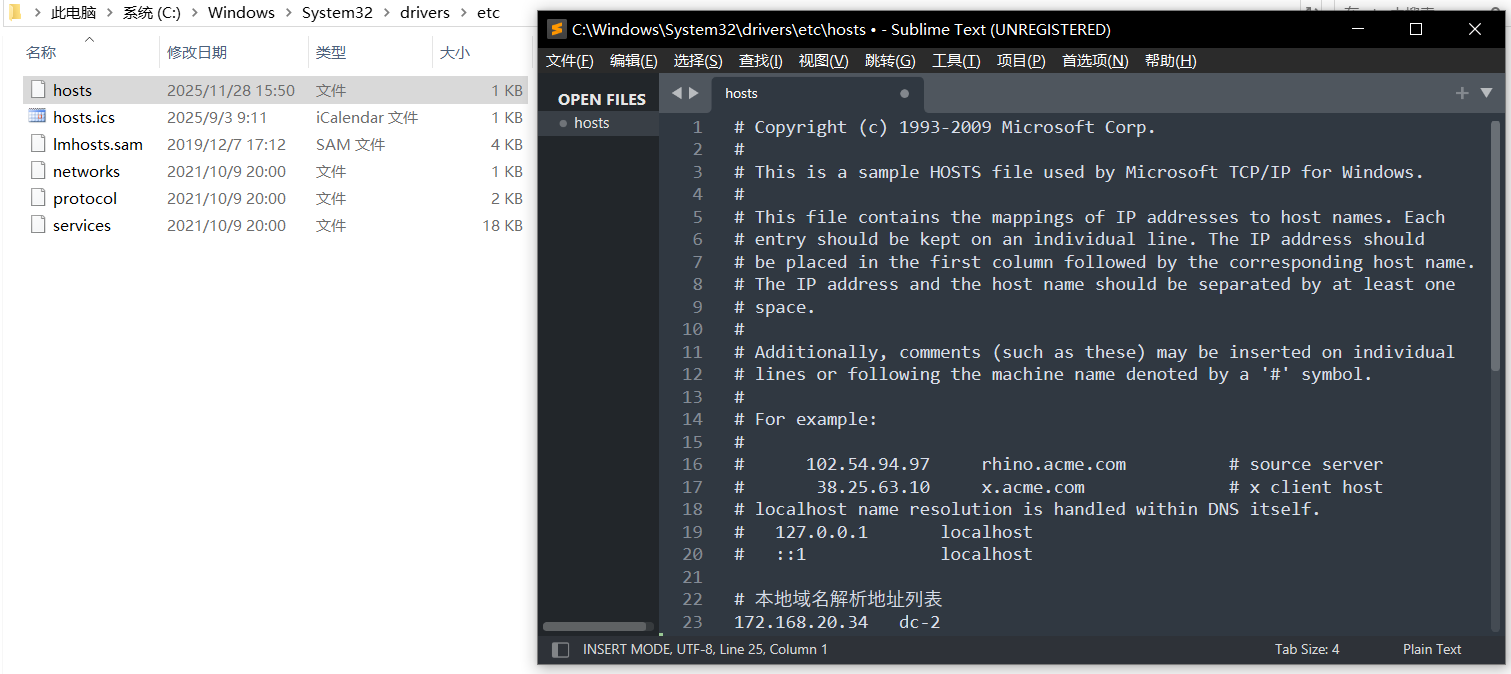Click 系统 (C:) in breadcrumb path
The width and height of the screenshot is (1511, 674).
[x=152, y=13]
